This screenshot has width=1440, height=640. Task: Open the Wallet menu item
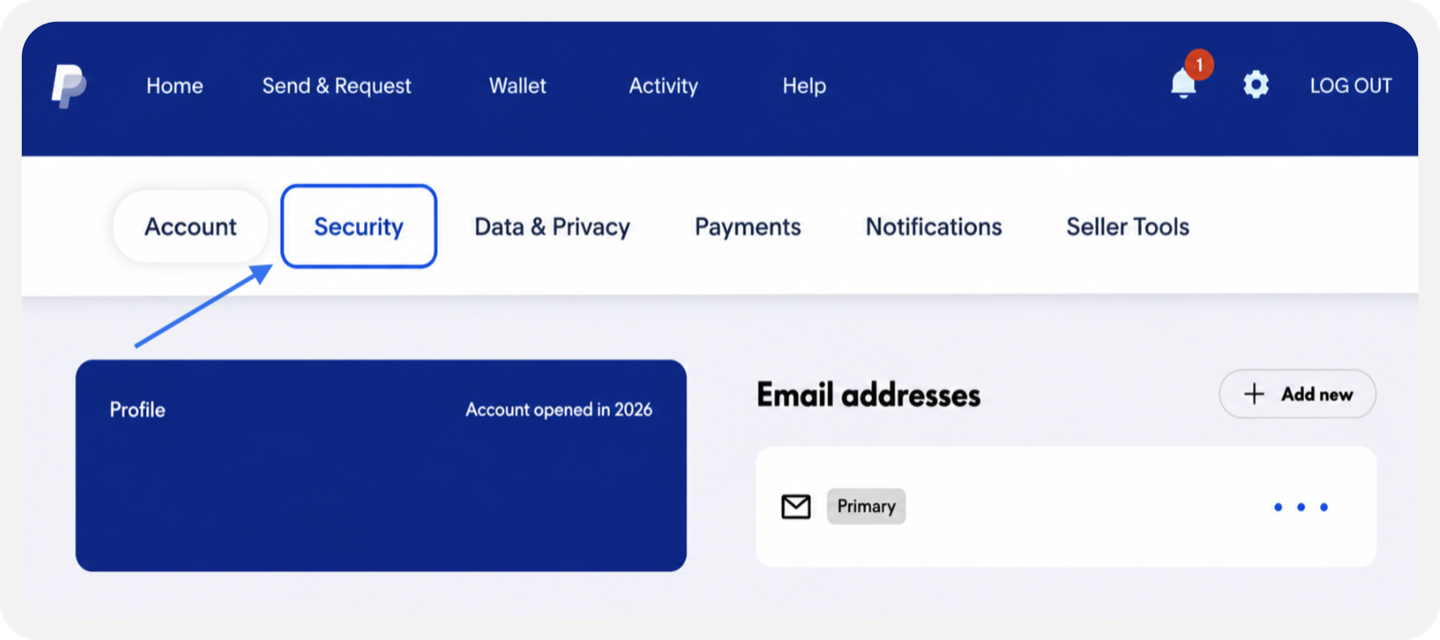coord(518,86)
